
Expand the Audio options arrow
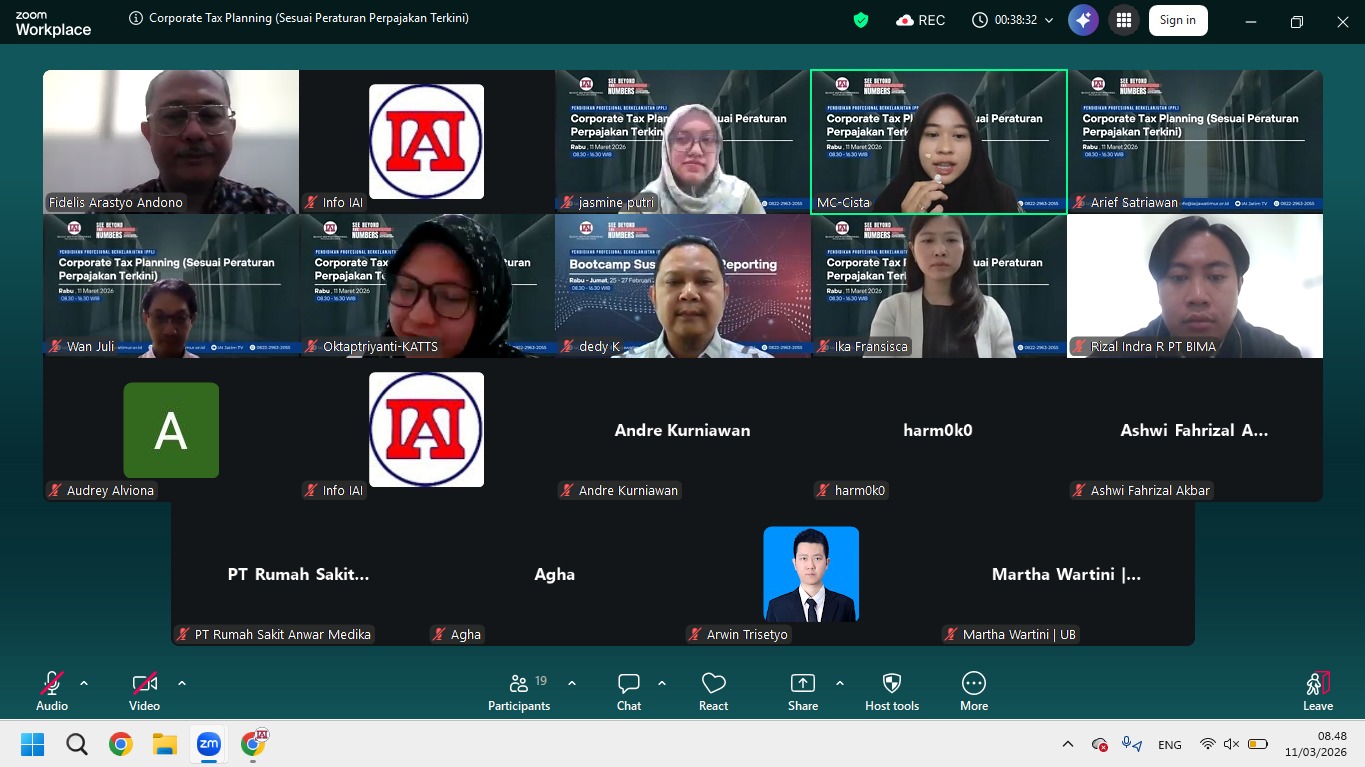(84, 683)
